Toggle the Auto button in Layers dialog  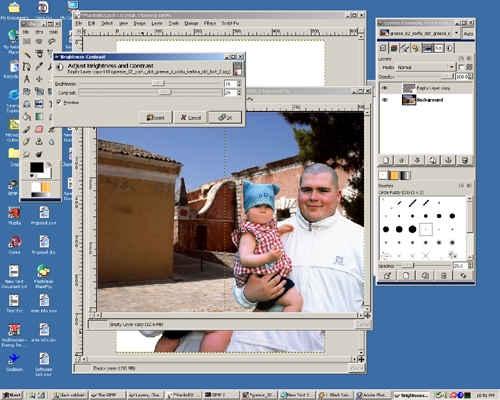468,34
